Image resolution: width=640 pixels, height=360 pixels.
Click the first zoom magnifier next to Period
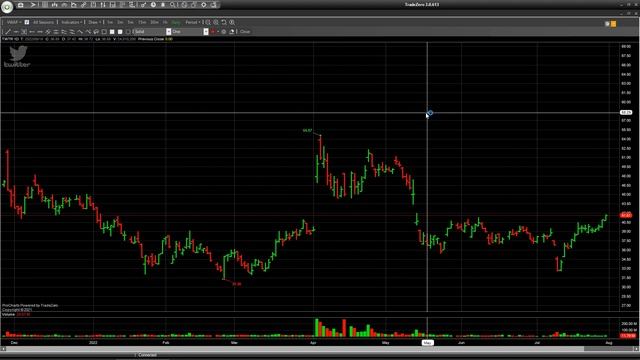coord(208,22)
